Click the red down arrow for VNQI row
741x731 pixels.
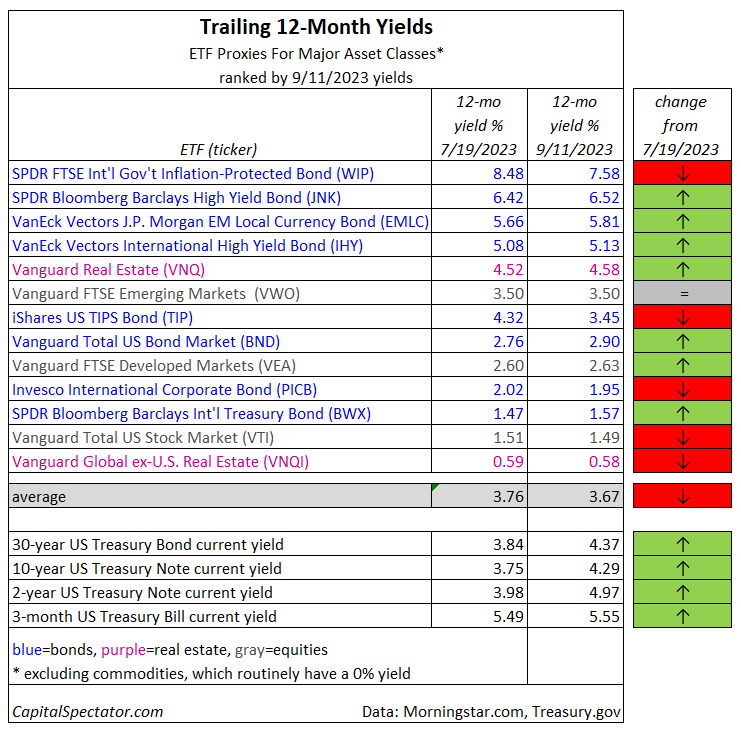(682, 462)
